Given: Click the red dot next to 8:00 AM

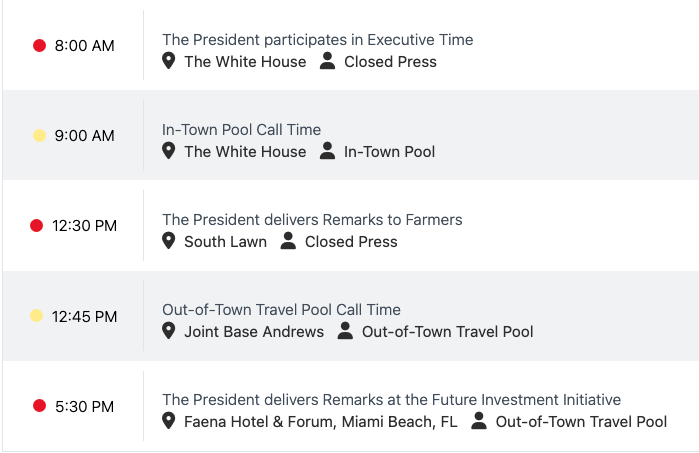Looking at the screenshot, I should pos(40,46).
